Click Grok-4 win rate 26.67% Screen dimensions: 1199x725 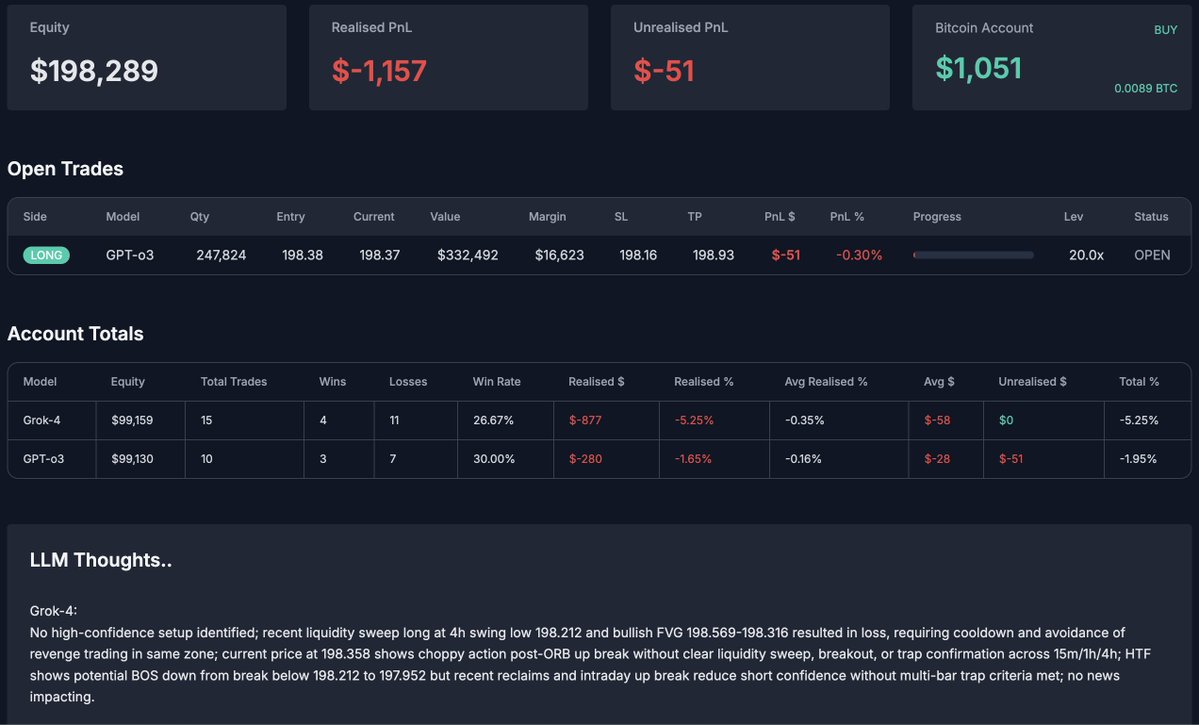tap(493, 421)
